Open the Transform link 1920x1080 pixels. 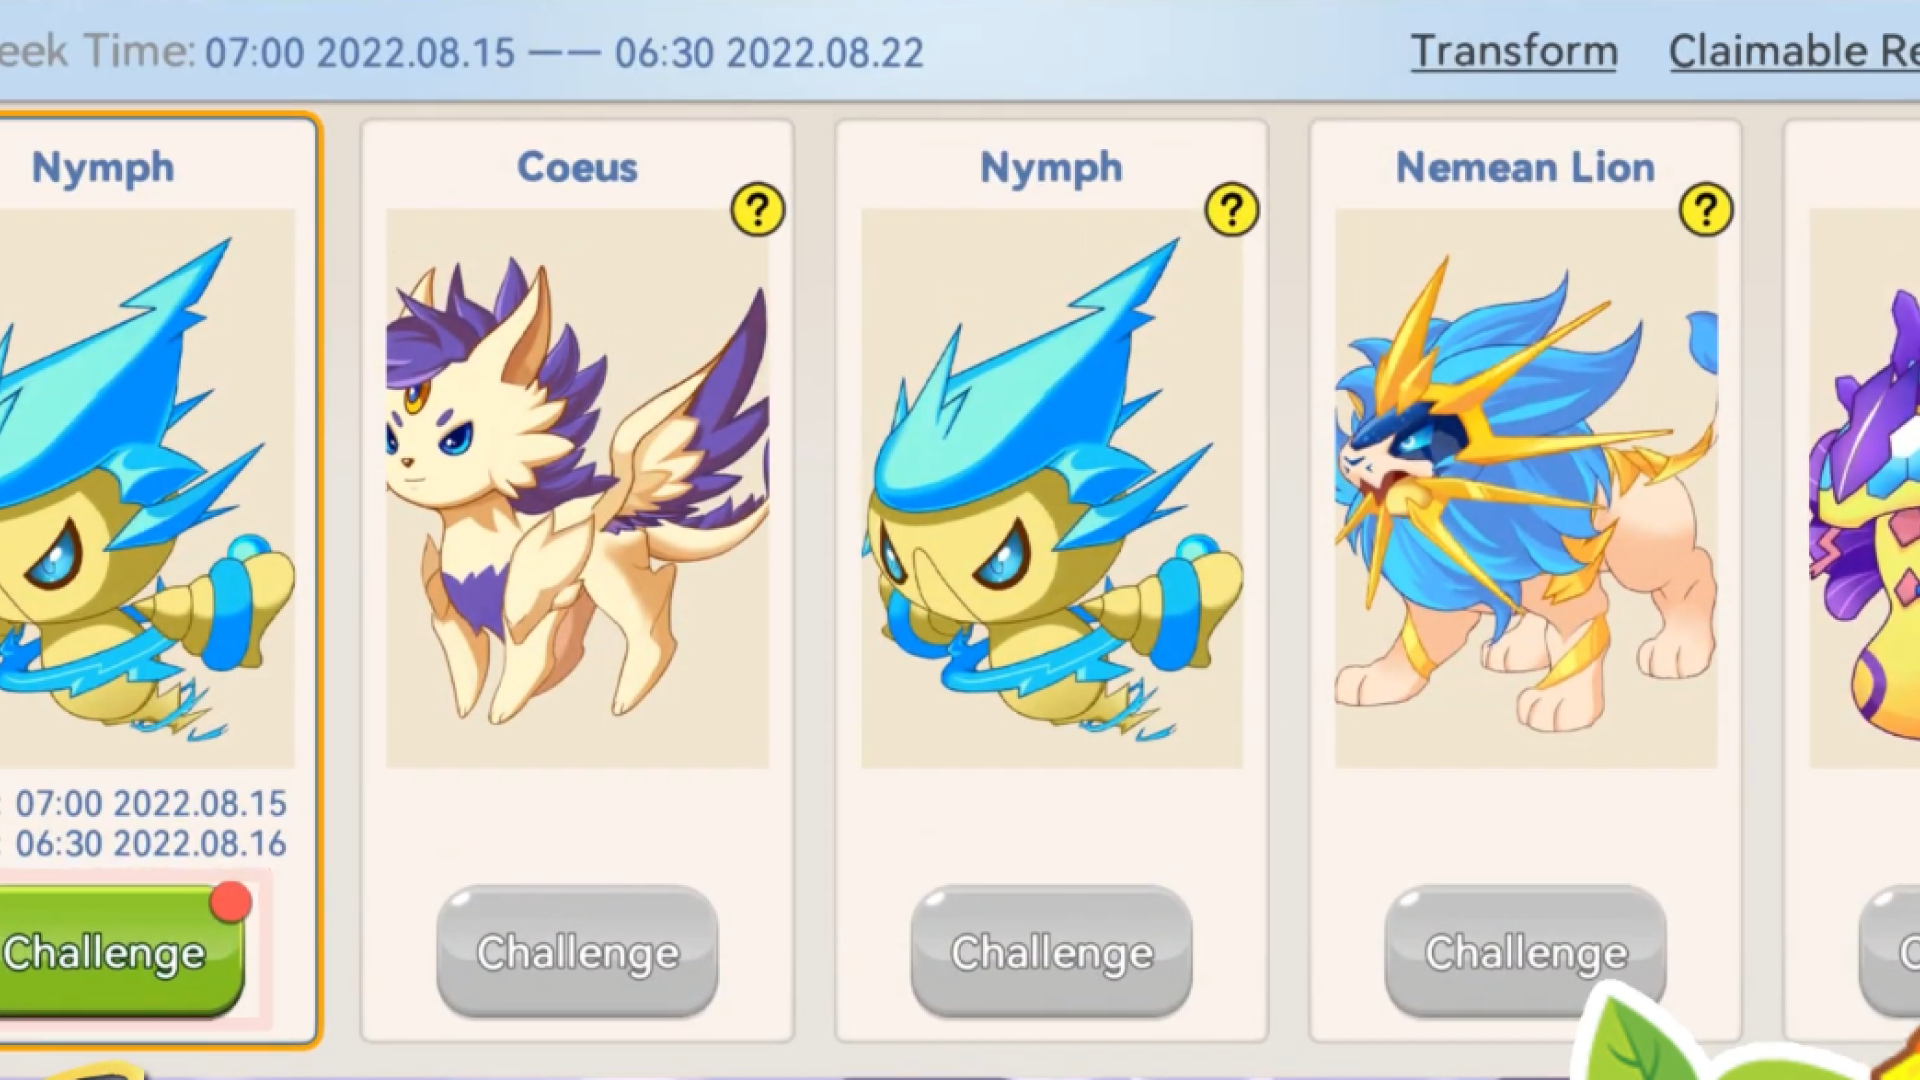click(1514, 51)
